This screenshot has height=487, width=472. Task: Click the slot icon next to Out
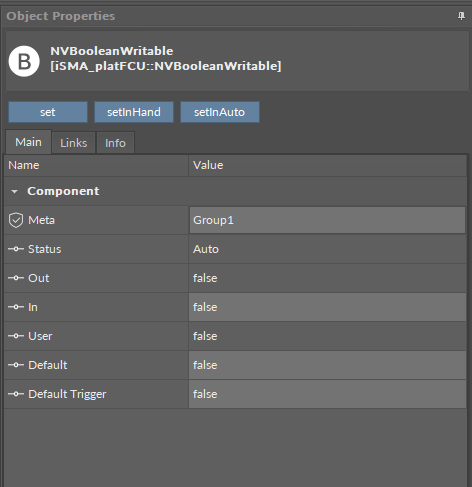[16, 278]
